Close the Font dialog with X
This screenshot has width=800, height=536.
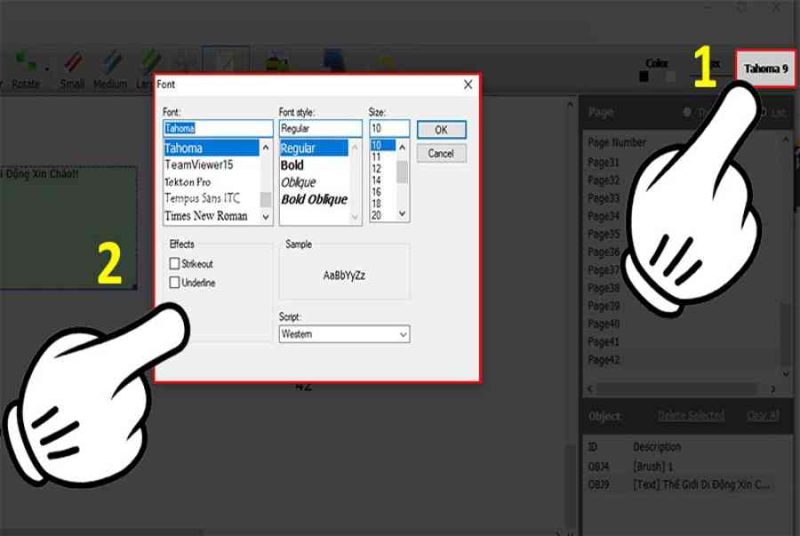(468, 85)
